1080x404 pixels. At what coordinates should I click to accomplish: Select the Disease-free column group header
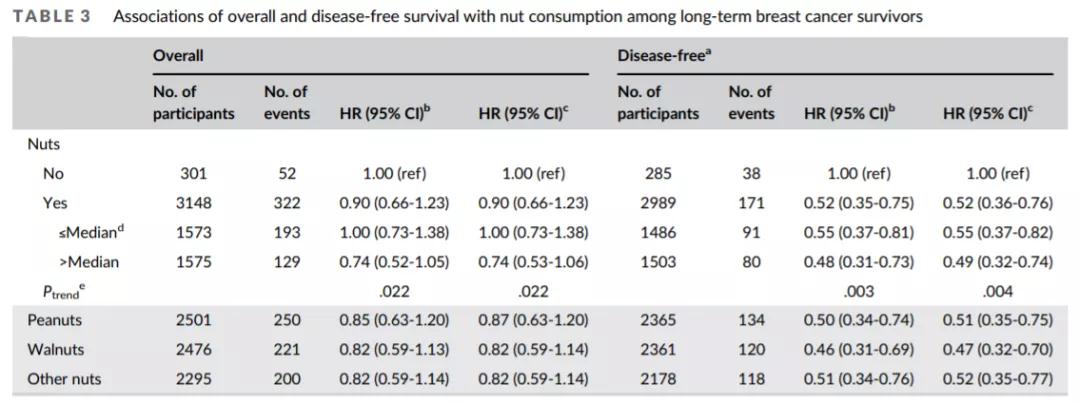[x=664, y=56]
